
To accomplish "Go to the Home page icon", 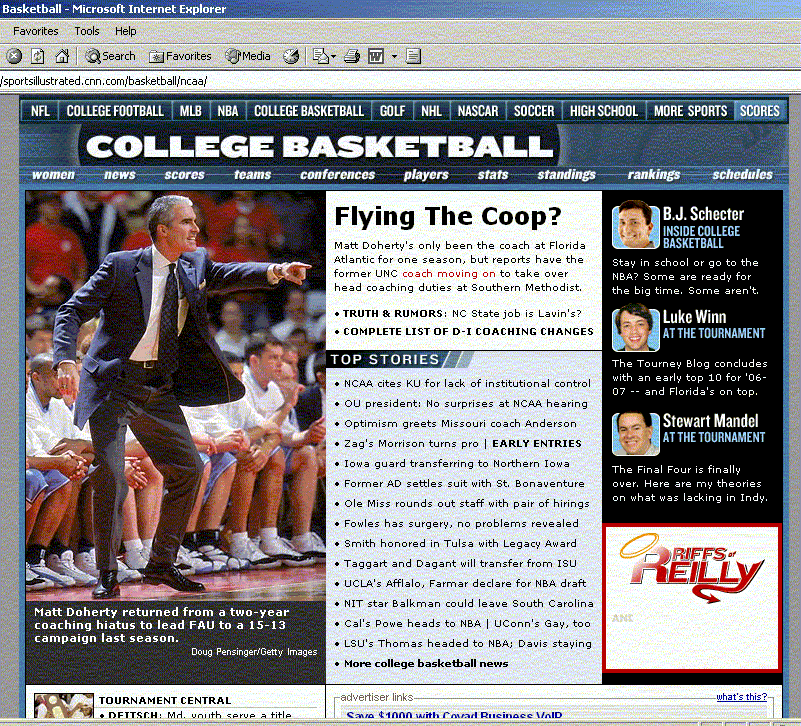I will pos(62,56).
